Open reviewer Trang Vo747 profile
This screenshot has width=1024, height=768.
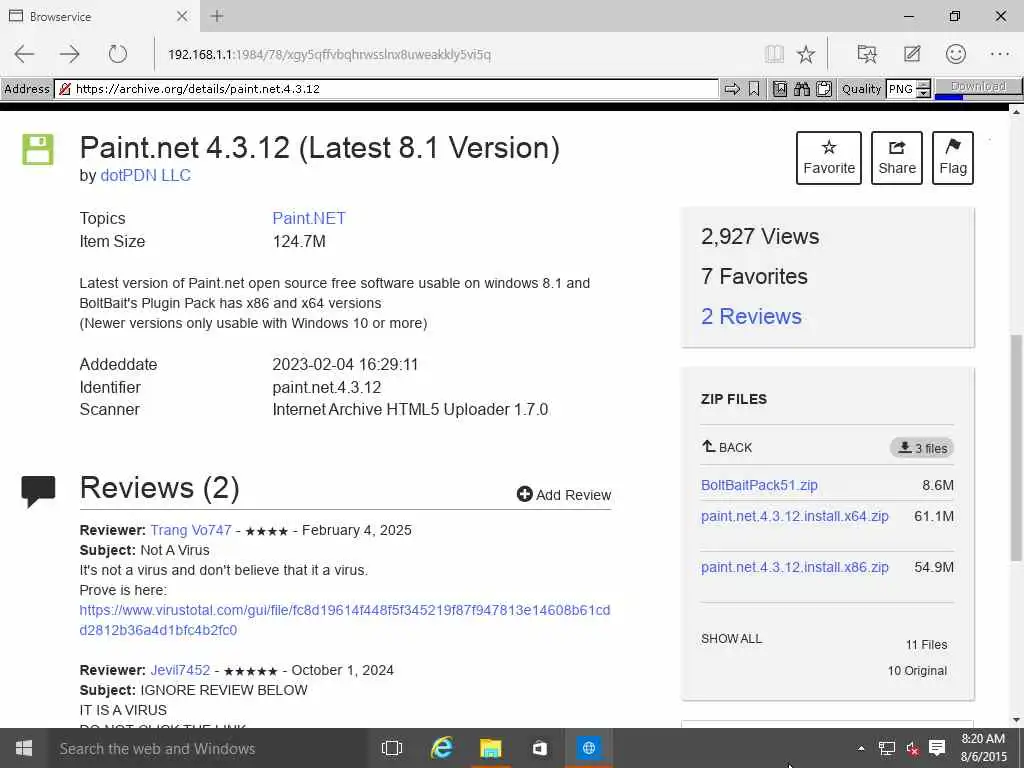point(191,530)
